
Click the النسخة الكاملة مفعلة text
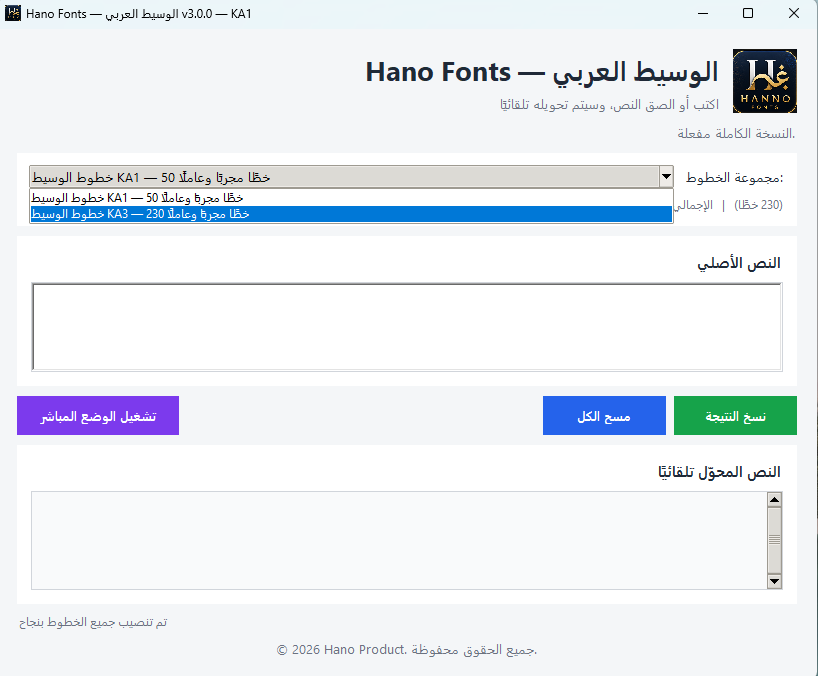736,134
